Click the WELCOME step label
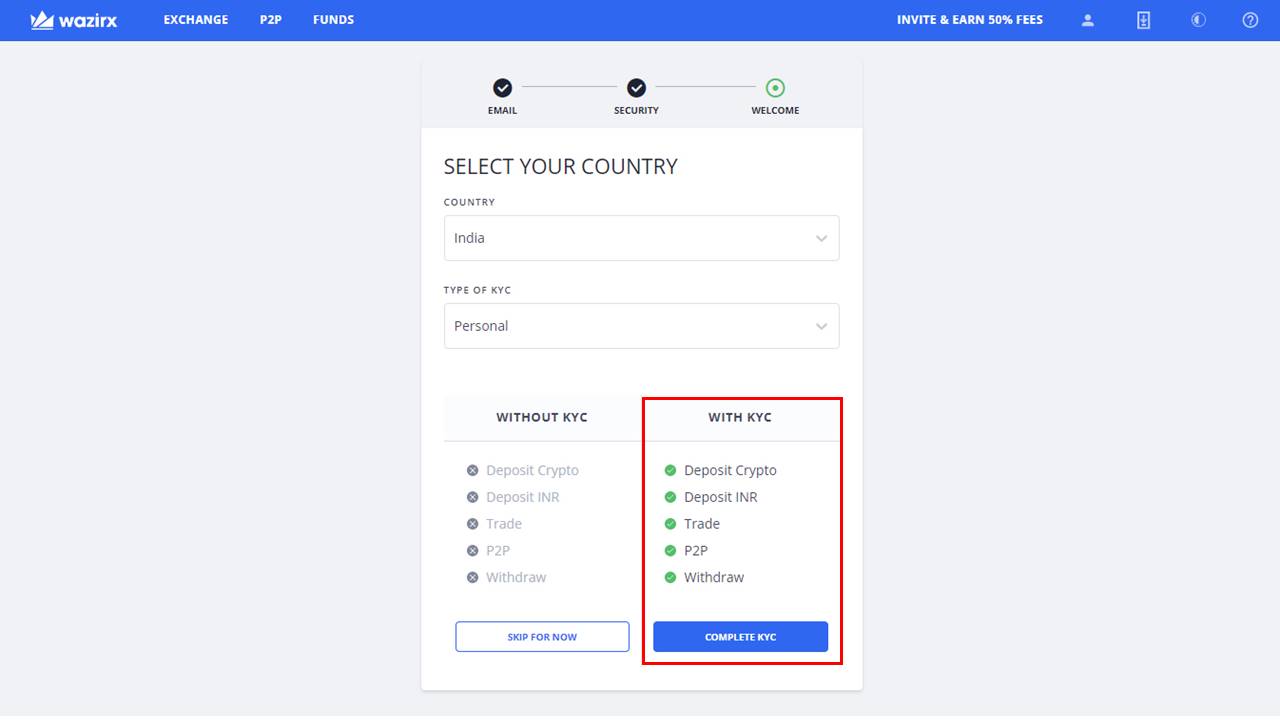 pos(775,110)
